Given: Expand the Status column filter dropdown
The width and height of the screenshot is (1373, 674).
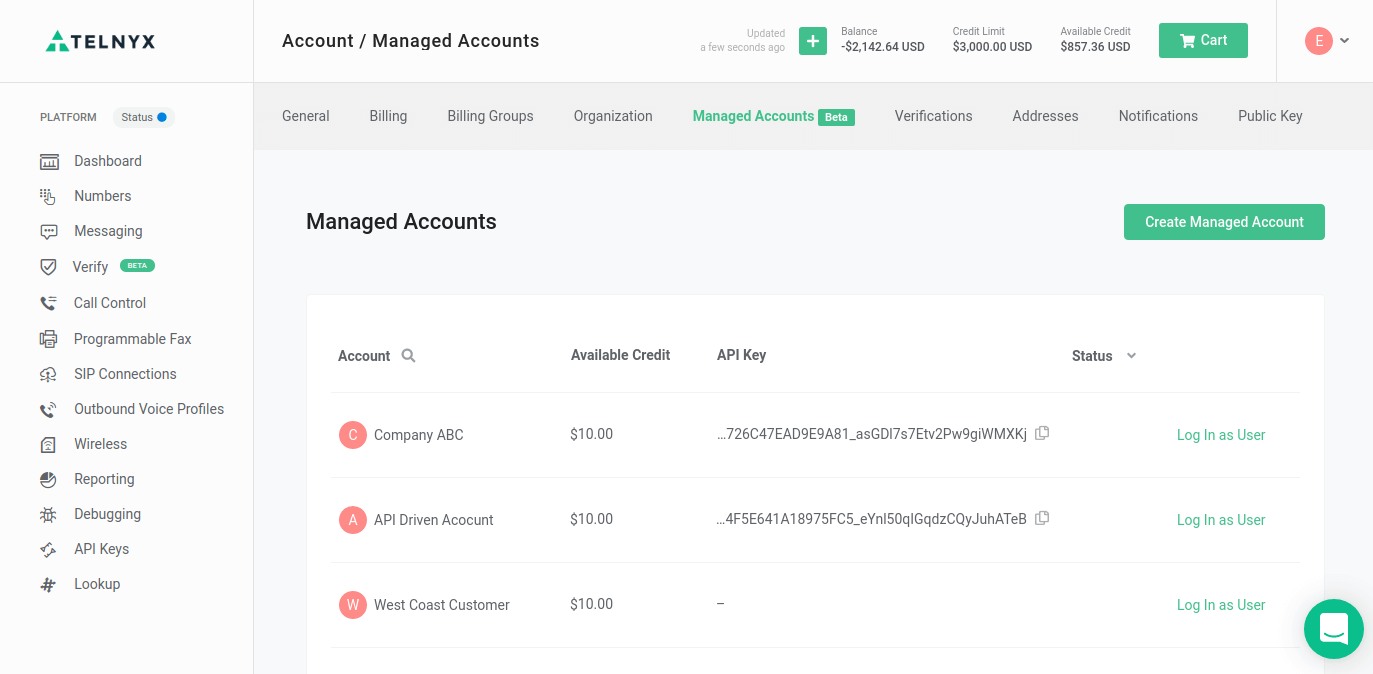Looking at the screenshot, I should pyautogui.click(x=1131, y=355).
